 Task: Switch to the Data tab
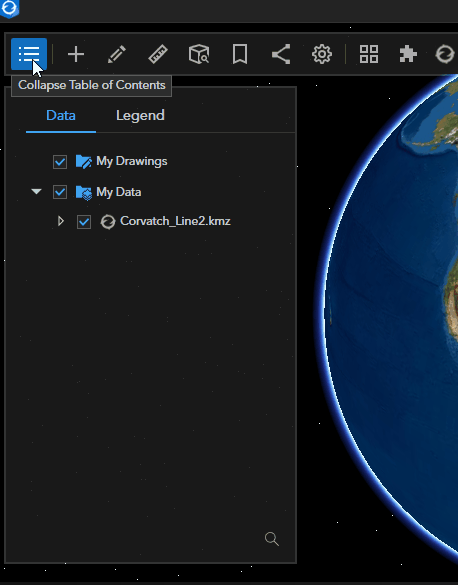[61, 115]
